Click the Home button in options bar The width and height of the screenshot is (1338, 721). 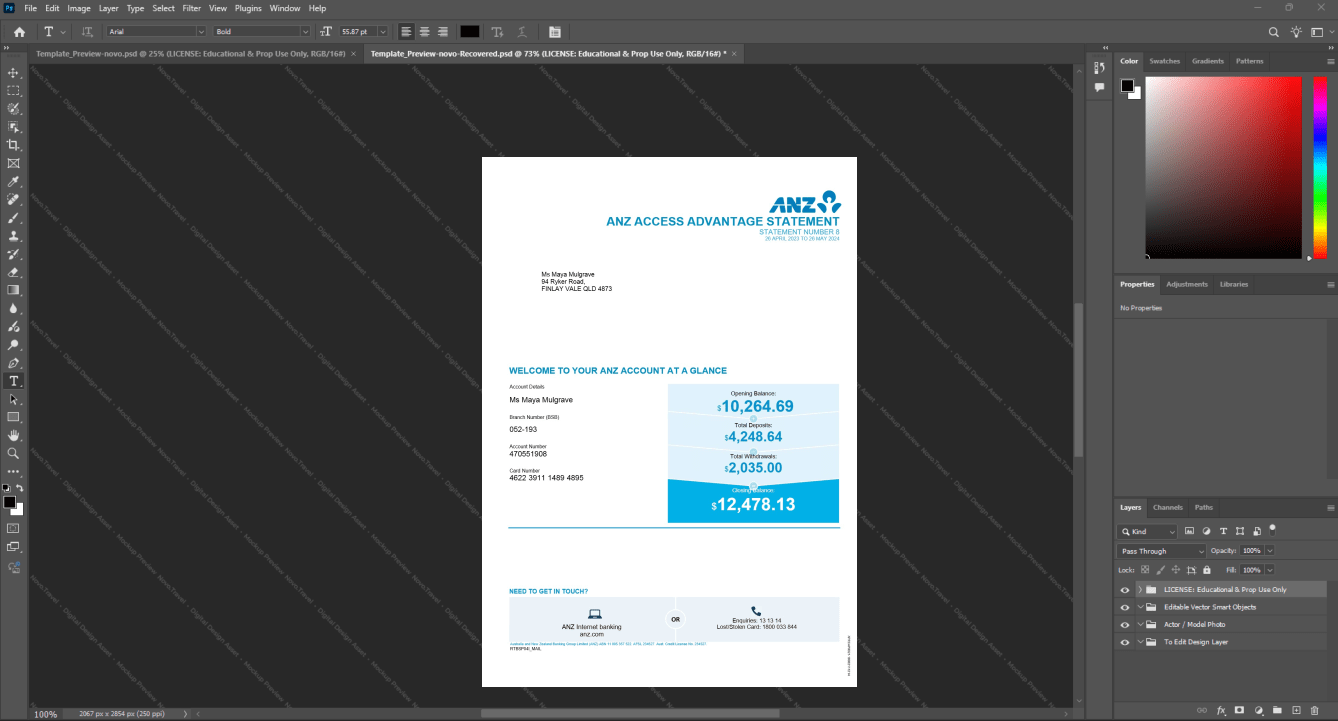19,32
